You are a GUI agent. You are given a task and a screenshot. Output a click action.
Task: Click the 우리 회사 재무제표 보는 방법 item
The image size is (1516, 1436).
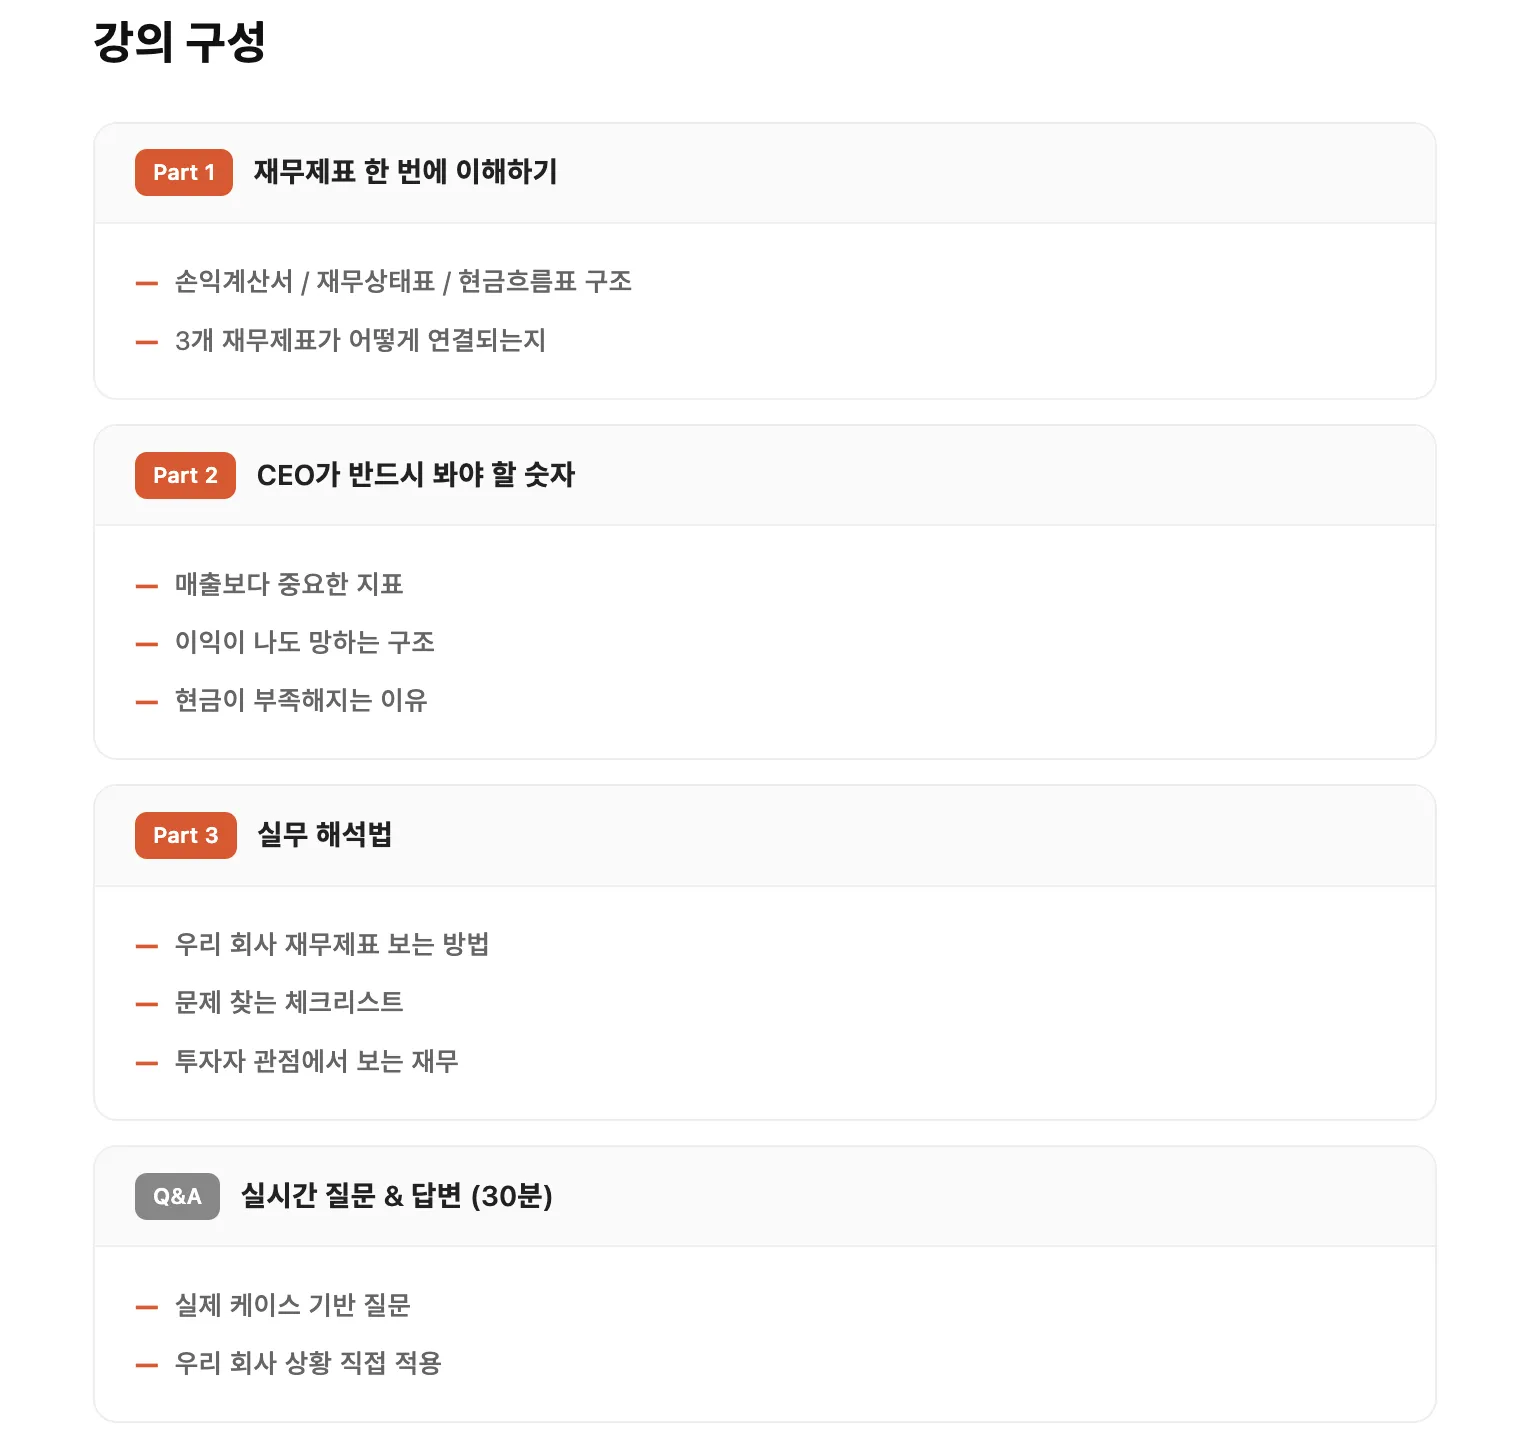(332, 944)
